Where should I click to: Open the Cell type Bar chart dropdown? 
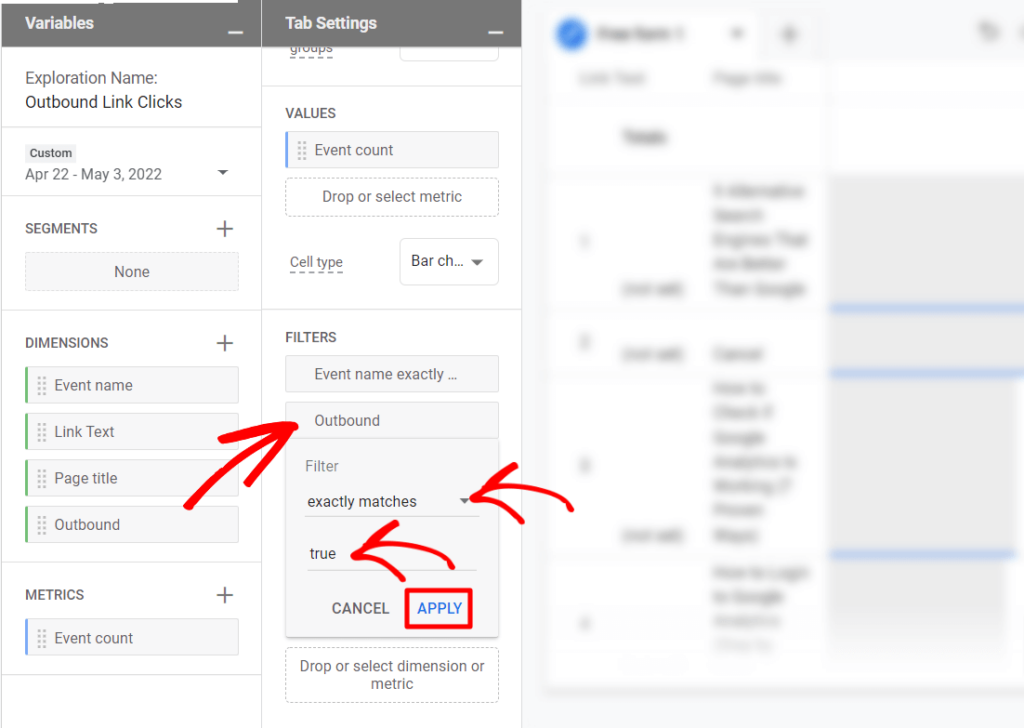click(x=448, y=261)
